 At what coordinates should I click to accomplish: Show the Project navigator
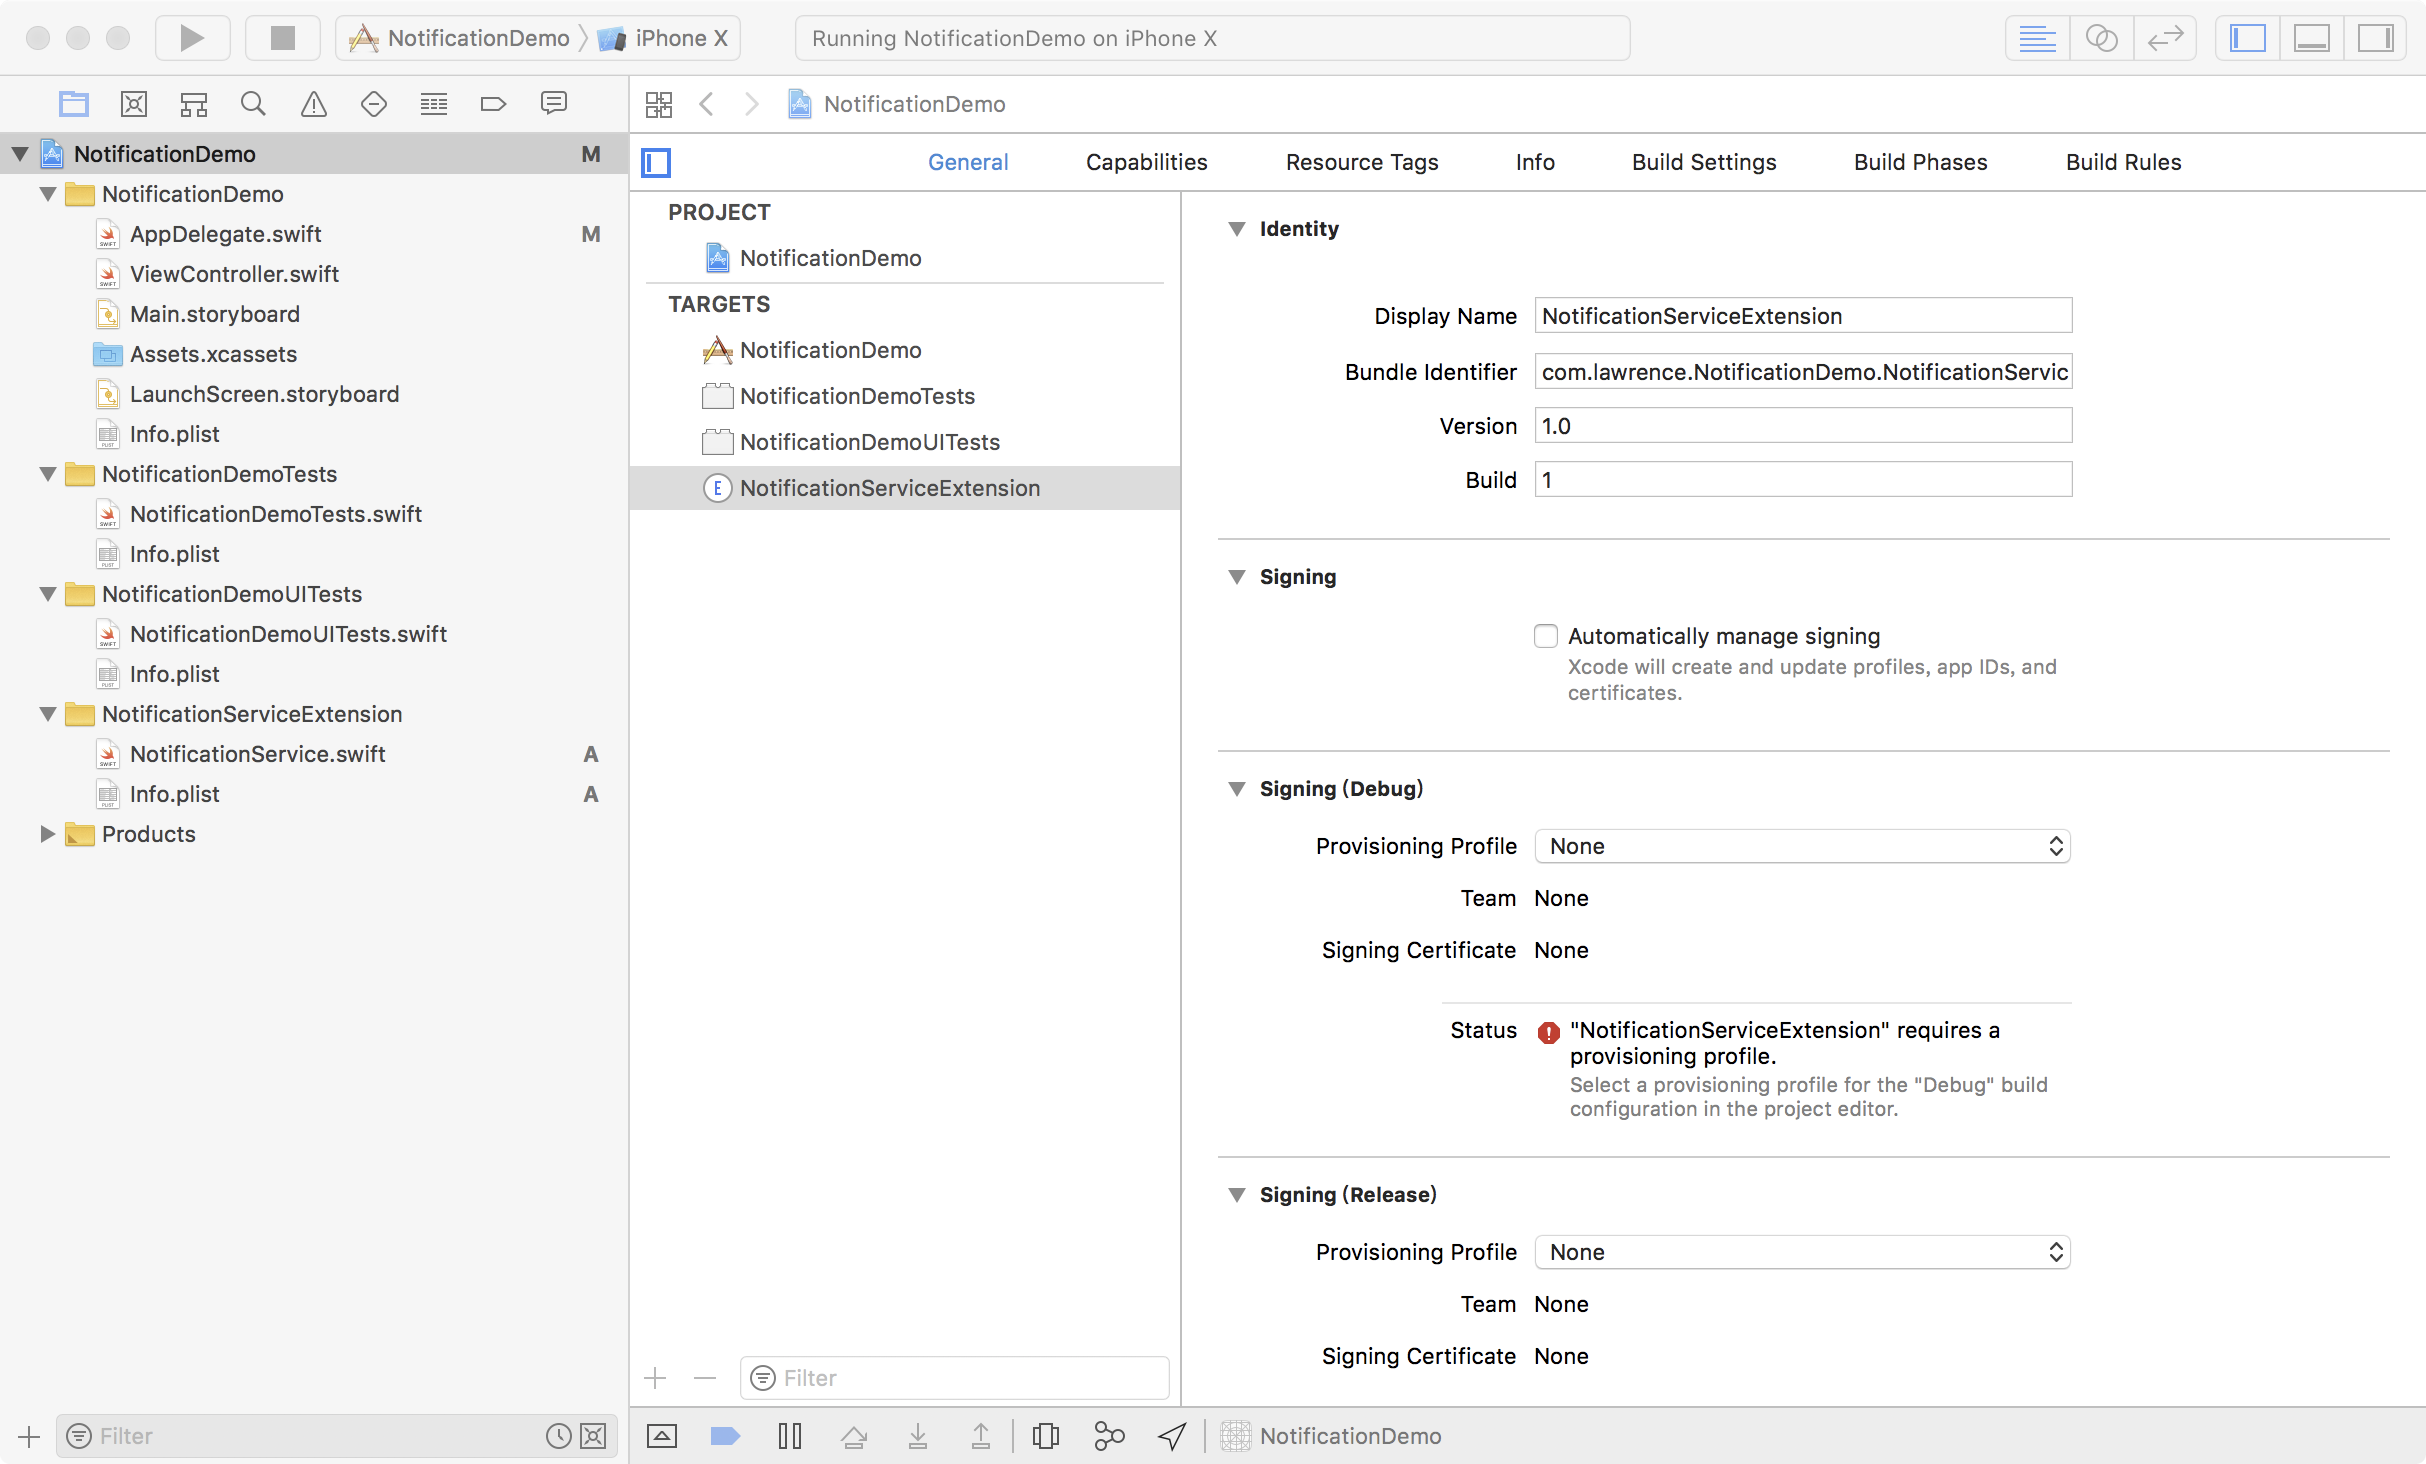click(x=74, y=104)
